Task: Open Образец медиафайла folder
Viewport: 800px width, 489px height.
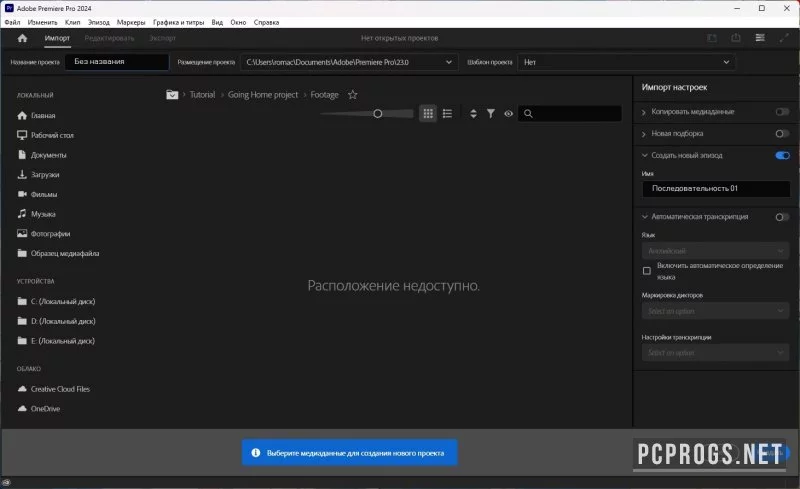Action: pyautogui.click(x=58, y=253)
